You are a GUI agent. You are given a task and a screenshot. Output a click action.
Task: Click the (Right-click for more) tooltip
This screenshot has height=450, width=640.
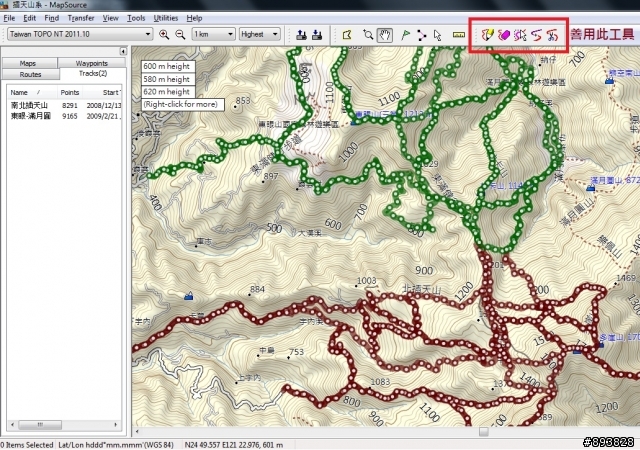pyautogui.click(x=182, y=105)
